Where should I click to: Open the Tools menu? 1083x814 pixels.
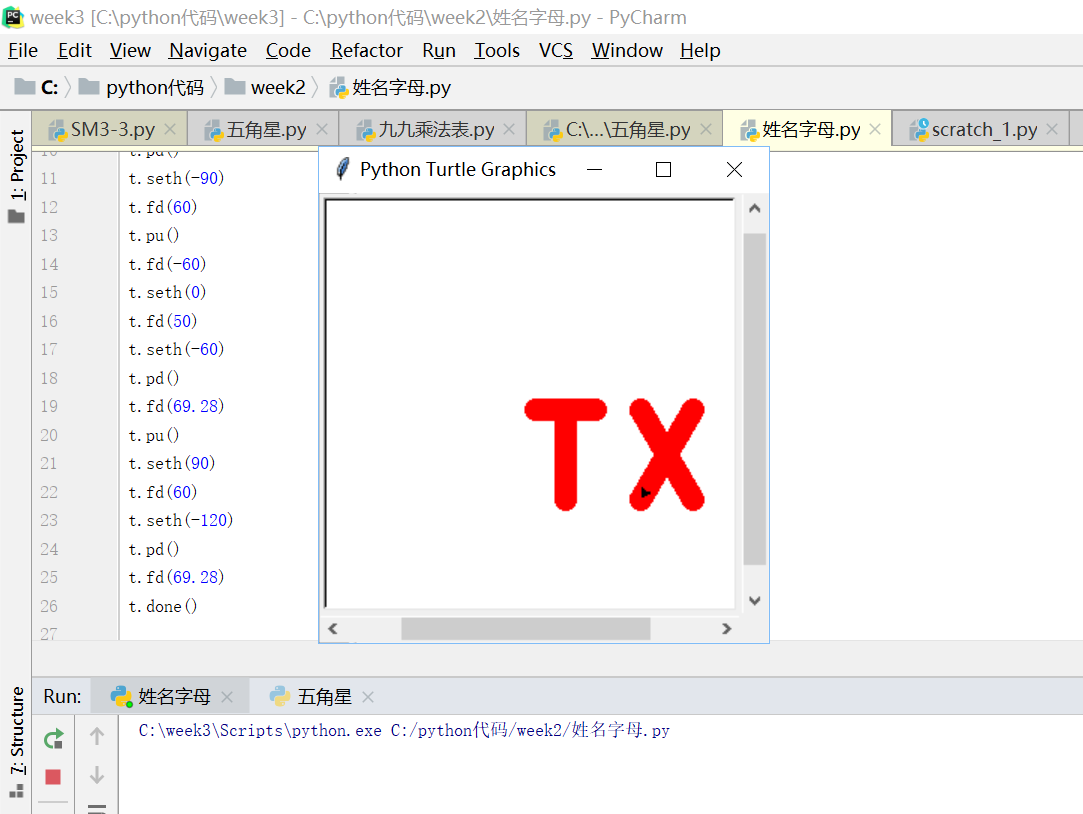click(x=497, y=50)
